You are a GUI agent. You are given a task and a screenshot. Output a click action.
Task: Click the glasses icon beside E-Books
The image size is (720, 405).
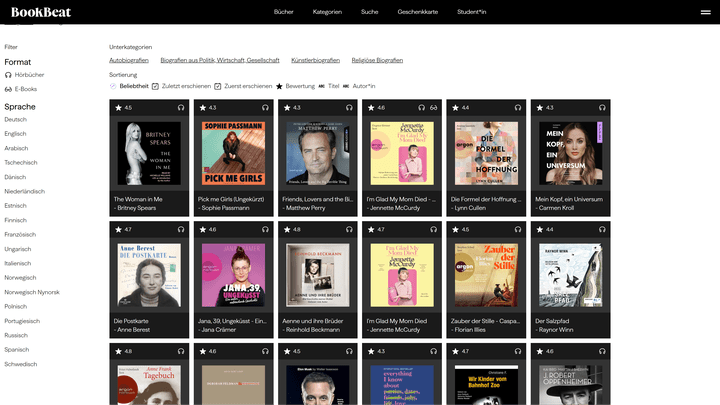[8, 89]
